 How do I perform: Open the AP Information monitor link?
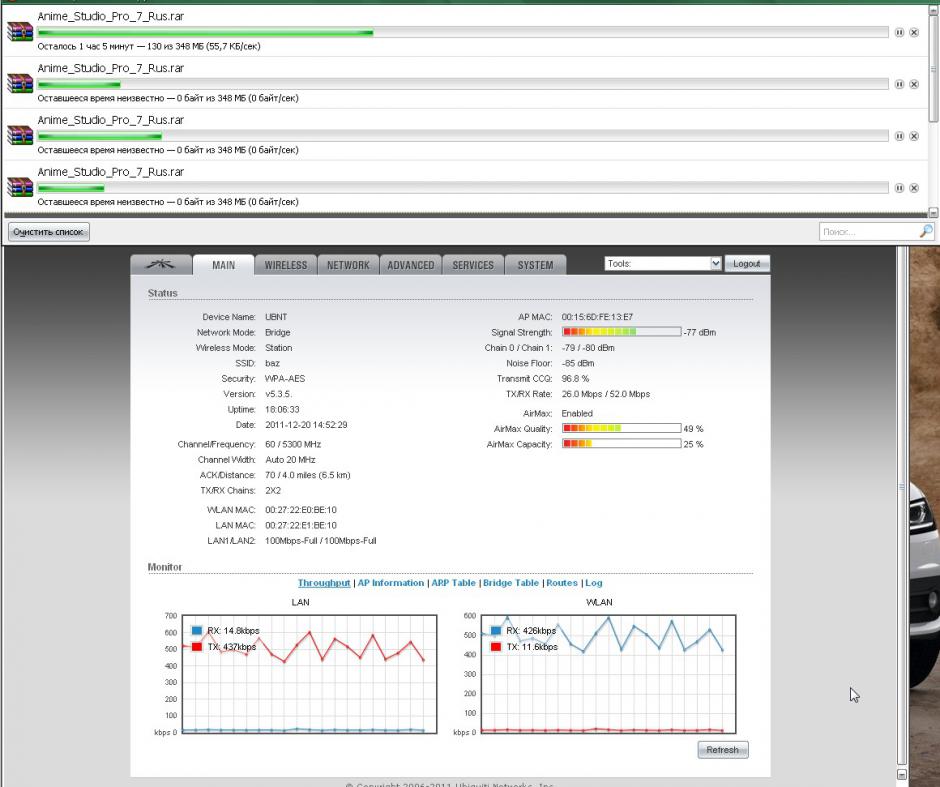pos(391,583)
